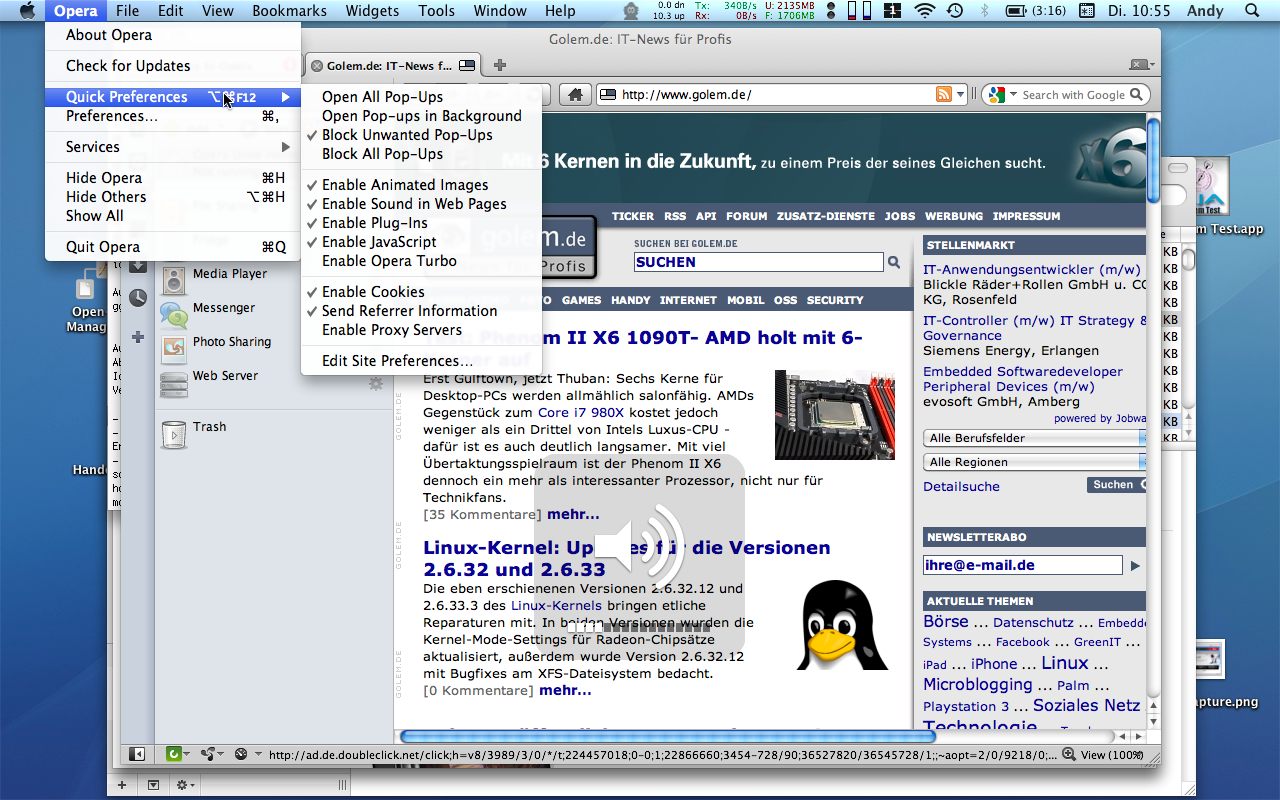Open the Bookmarks menu in the menu bar

(x=289, y=11)
